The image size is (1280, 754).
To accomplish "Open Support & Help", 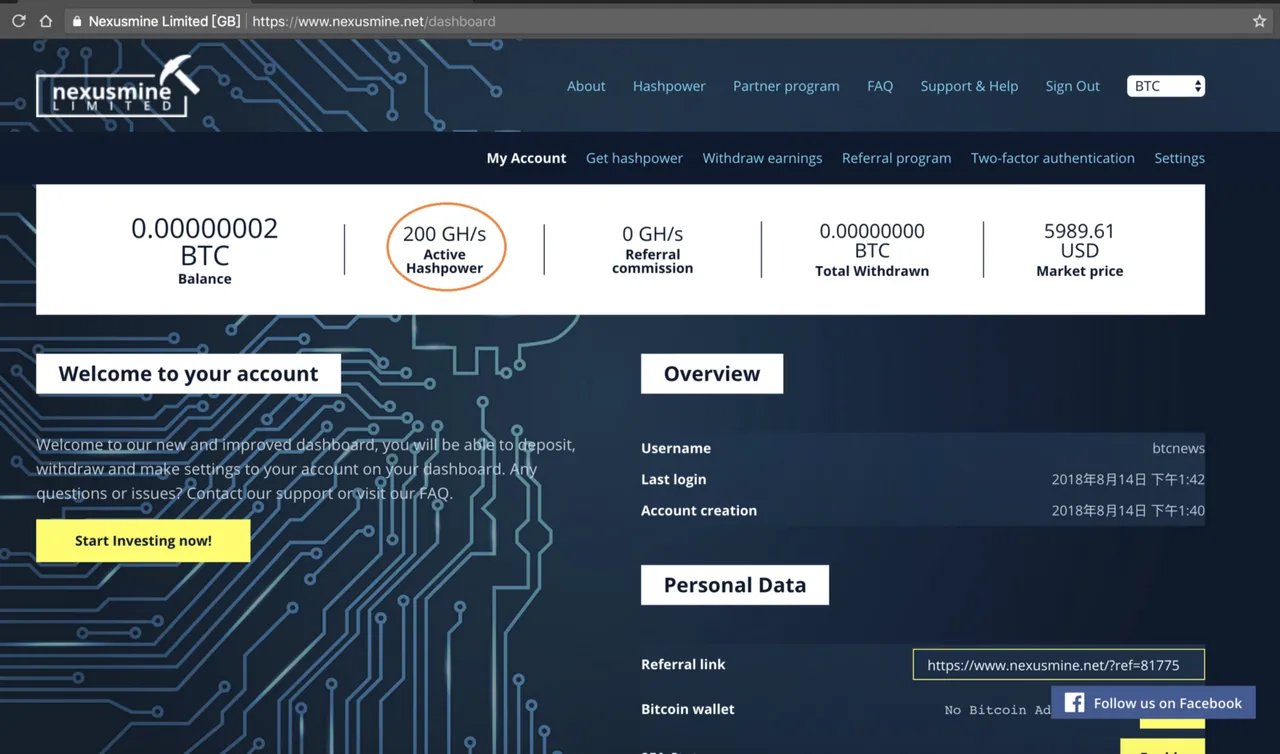I will click(x=969, y=86).
